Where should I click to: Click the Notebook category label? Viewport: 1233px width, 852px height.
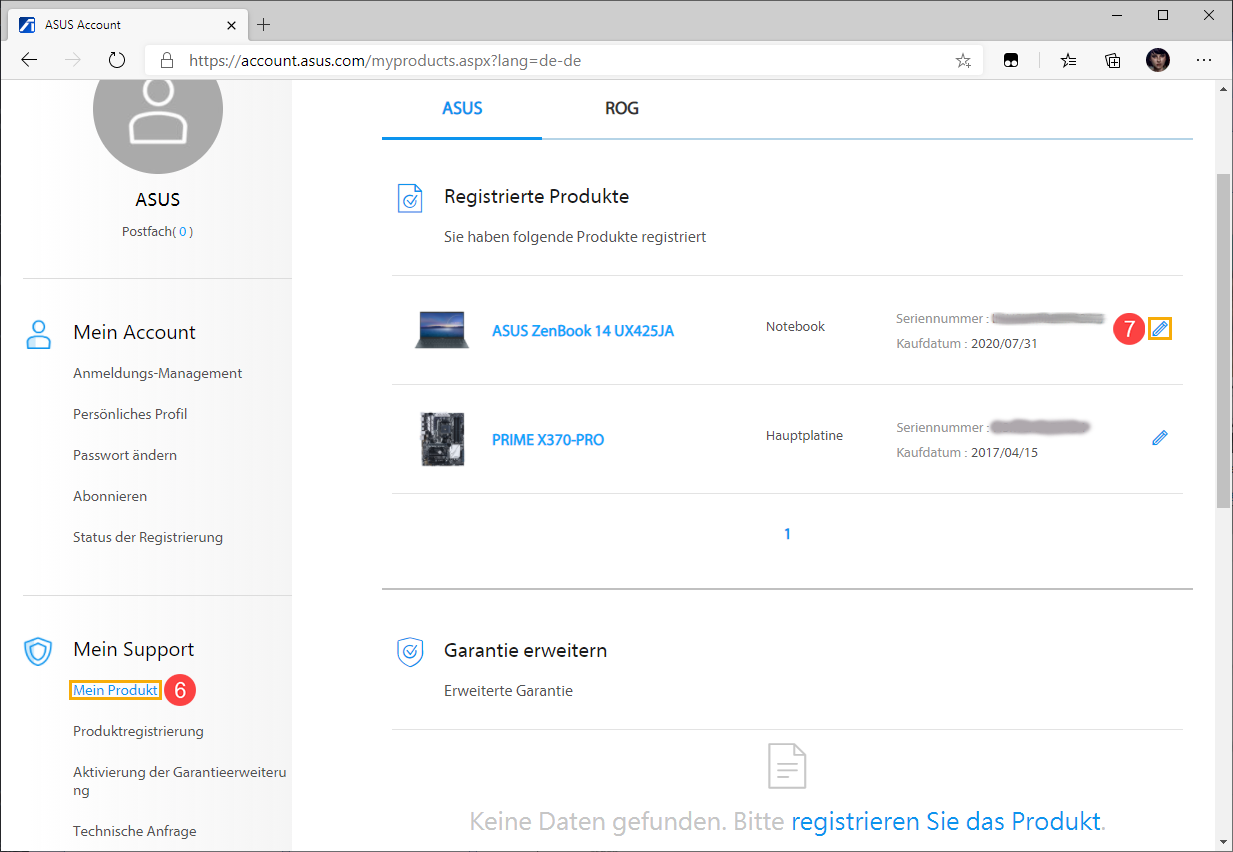796,326
